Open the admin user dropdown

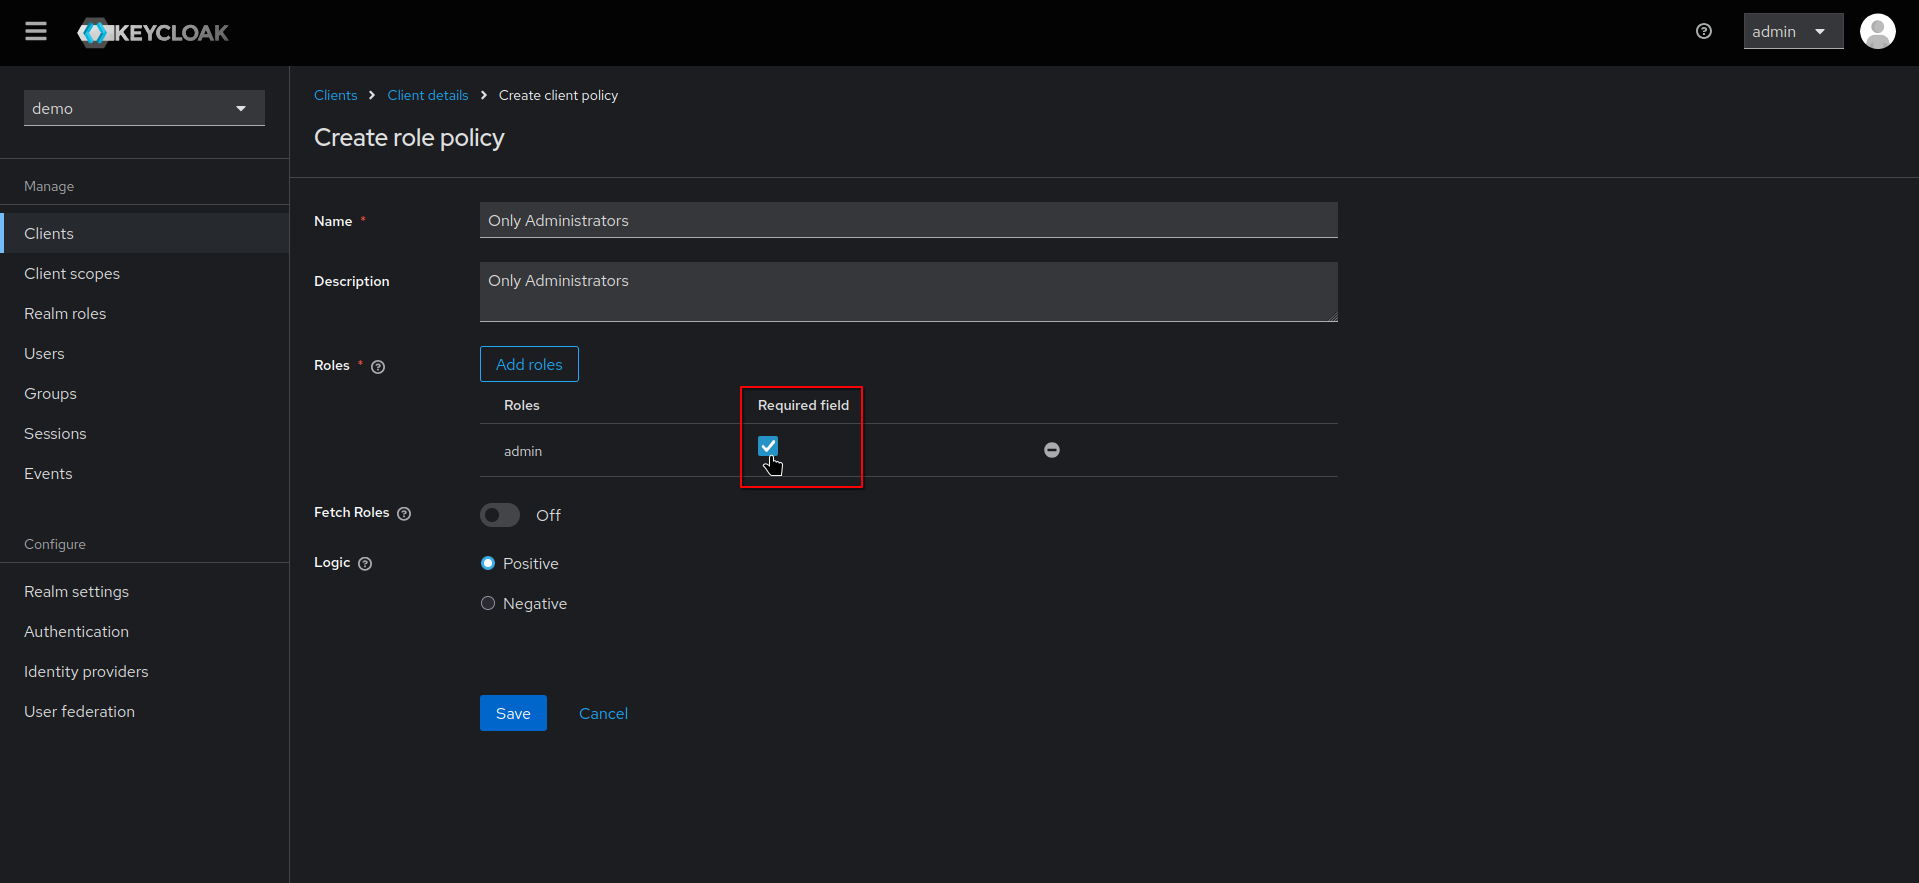(1793, 32)
